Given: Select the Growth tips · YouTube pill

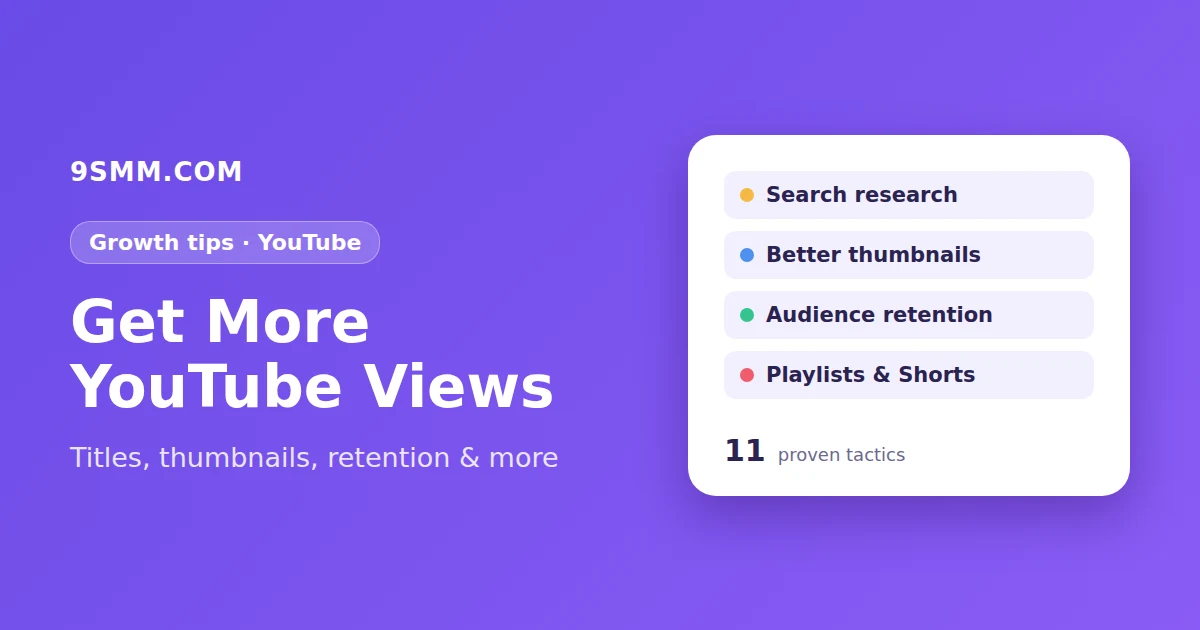Looking at the screenshot, I should tap(225, 243).
